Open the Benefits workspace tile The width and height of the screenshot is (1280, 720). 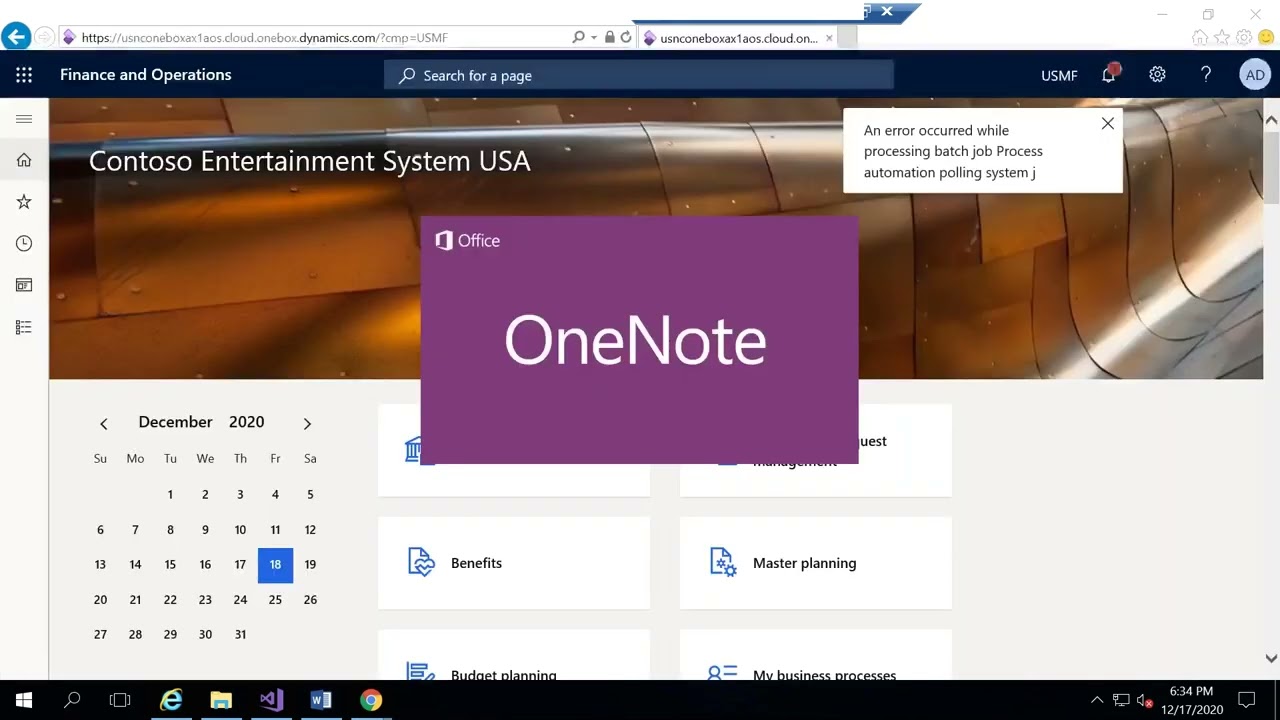pyautogui.click(x=514, y=562)
